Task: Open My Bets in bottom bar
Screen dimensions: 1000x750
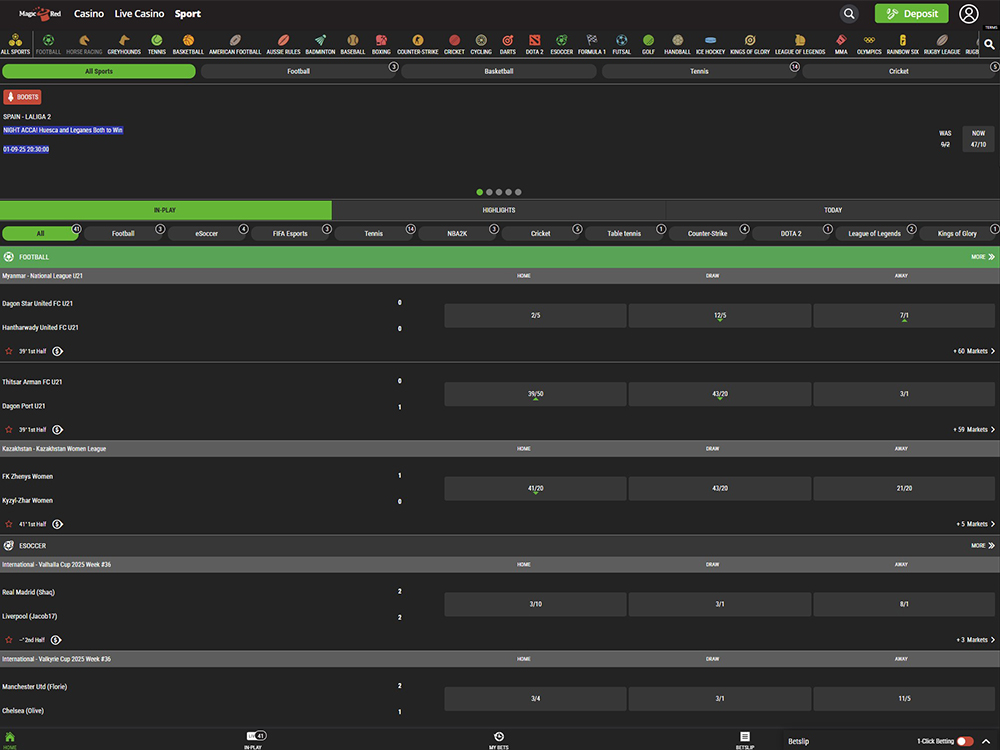Action: 499,740
